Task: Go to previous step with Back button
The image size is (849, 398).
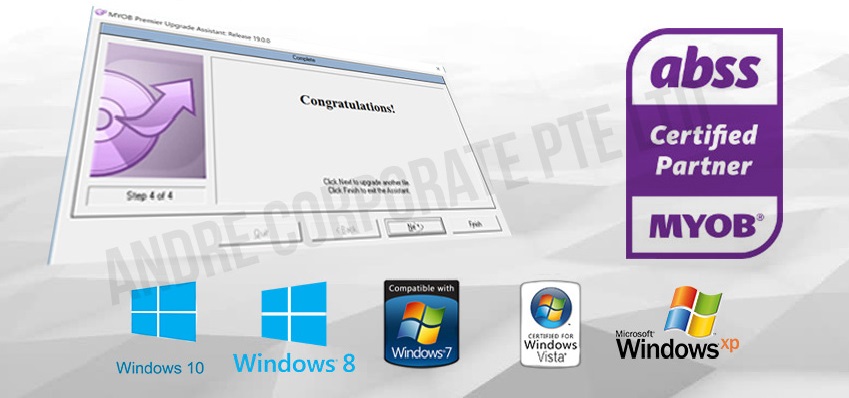Action: pyautogui.click(x=345, y=229)
